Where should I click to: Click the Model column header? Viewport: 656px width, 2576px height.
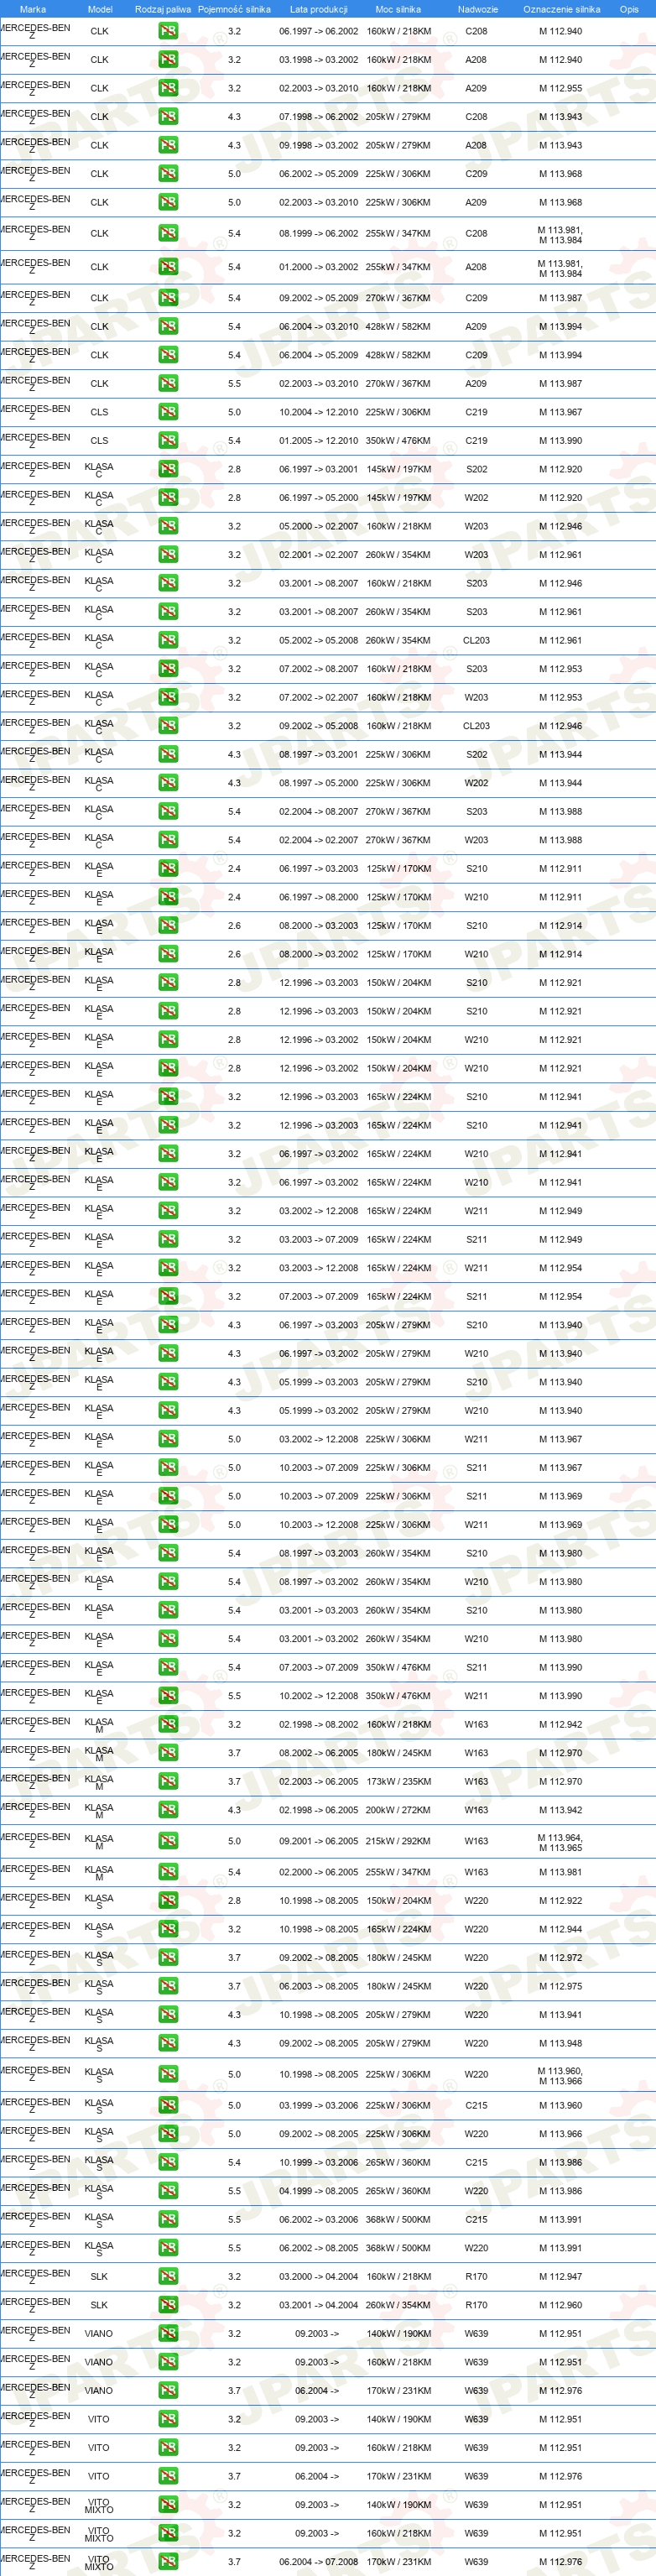pyautogui.click(x=100, y=9)
